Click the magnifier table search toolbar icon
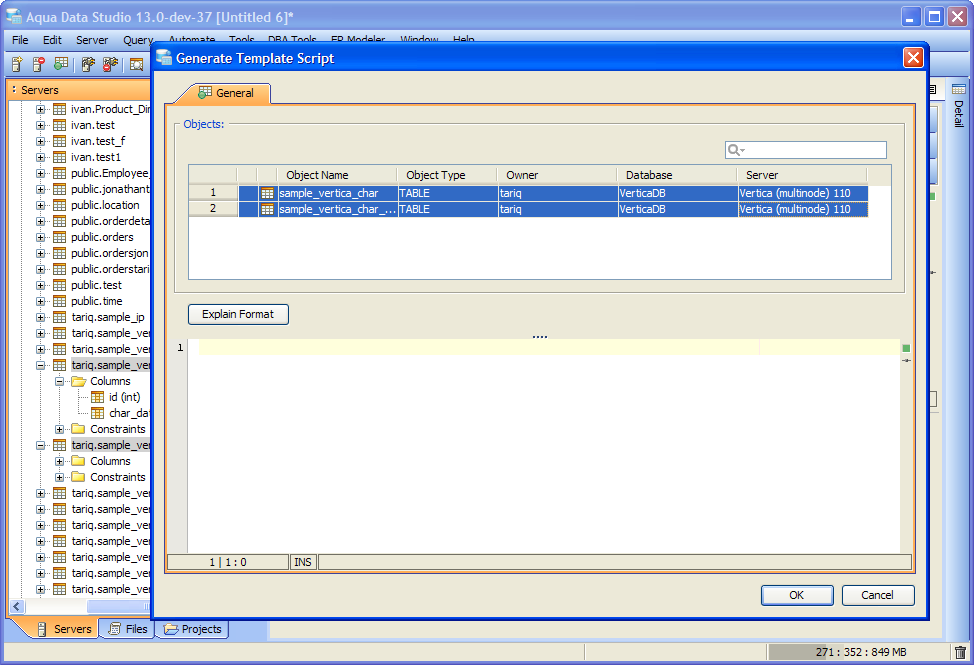This screenshot has width=974, height=665. (x=137, y=64)
